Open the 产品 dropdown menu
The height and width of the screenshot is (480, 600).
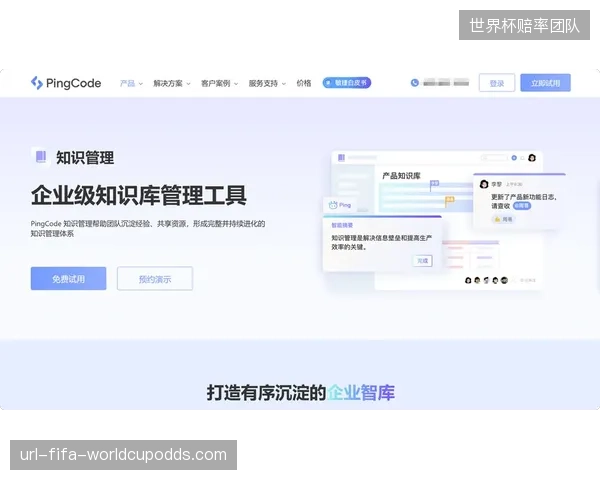[x=131, y=83]
